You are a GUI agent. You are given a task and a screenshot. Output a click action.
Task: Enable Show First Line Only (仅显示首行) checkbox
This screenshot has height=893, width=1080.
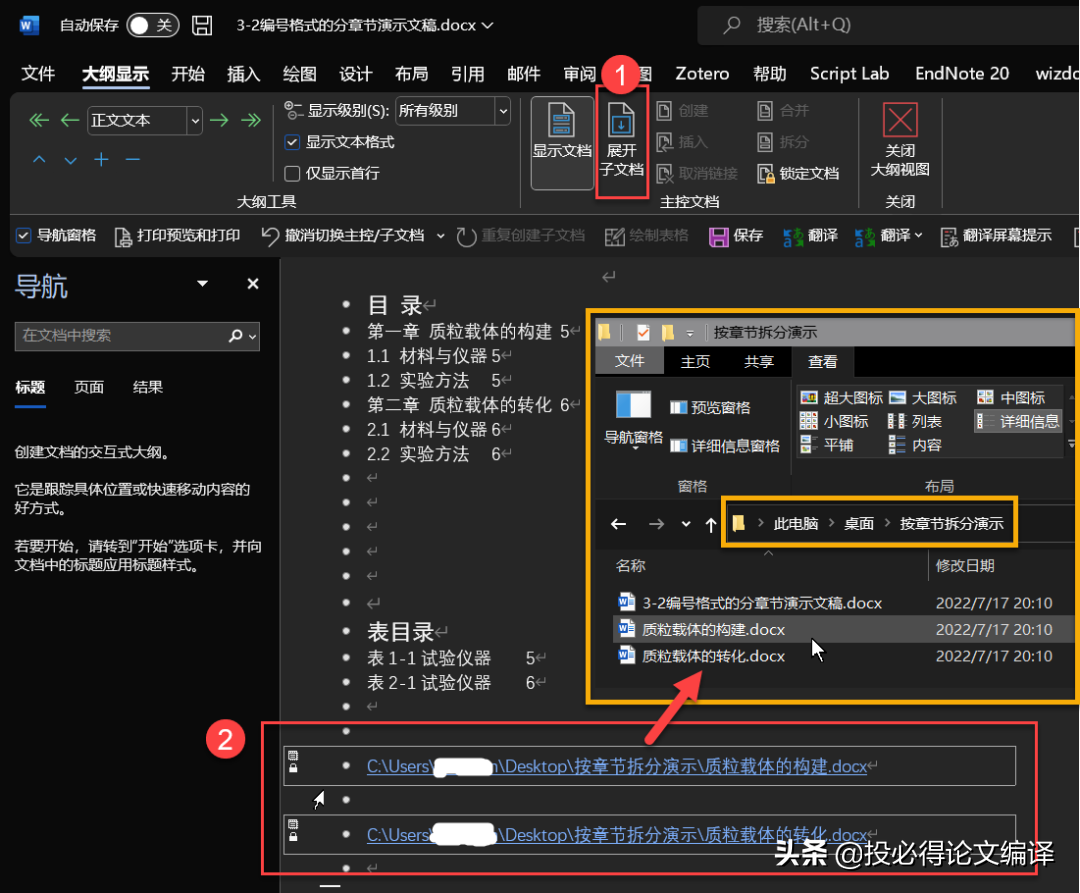292,173
